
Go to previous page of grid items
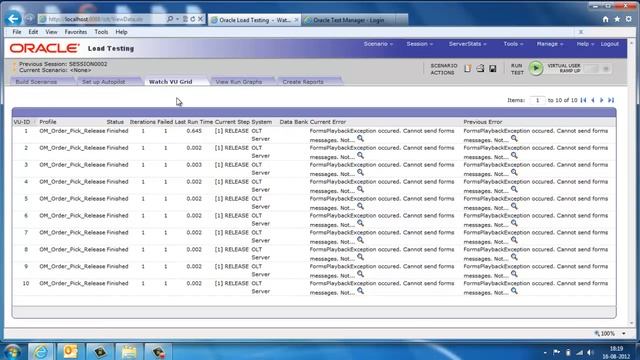[593, 100]
